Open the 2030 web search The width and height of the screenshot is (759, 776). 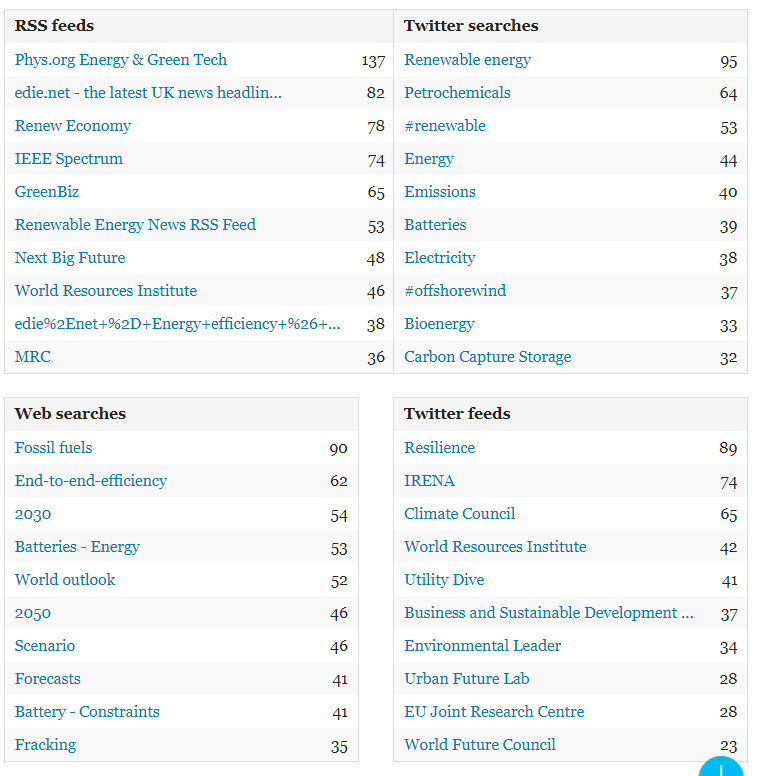[x=33, y=514]
